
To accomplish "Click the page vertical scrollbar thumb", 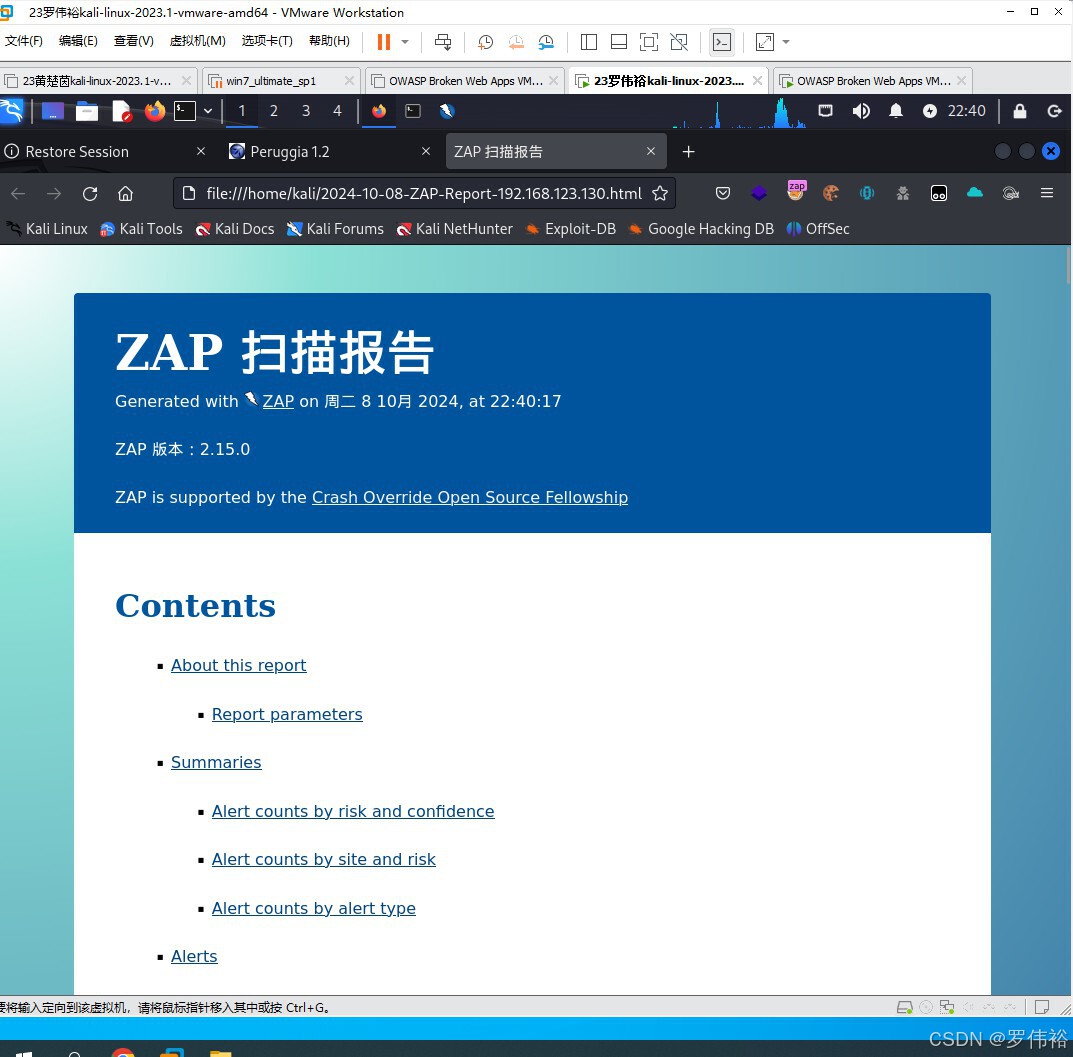I will [x=1068, y=265].
